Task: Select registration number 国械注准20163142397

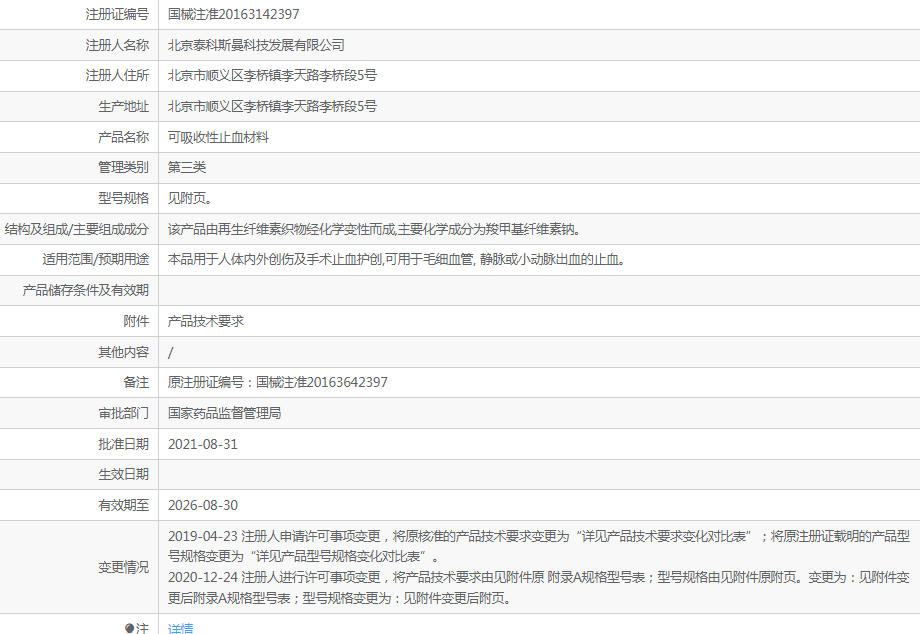Action: 234,14
